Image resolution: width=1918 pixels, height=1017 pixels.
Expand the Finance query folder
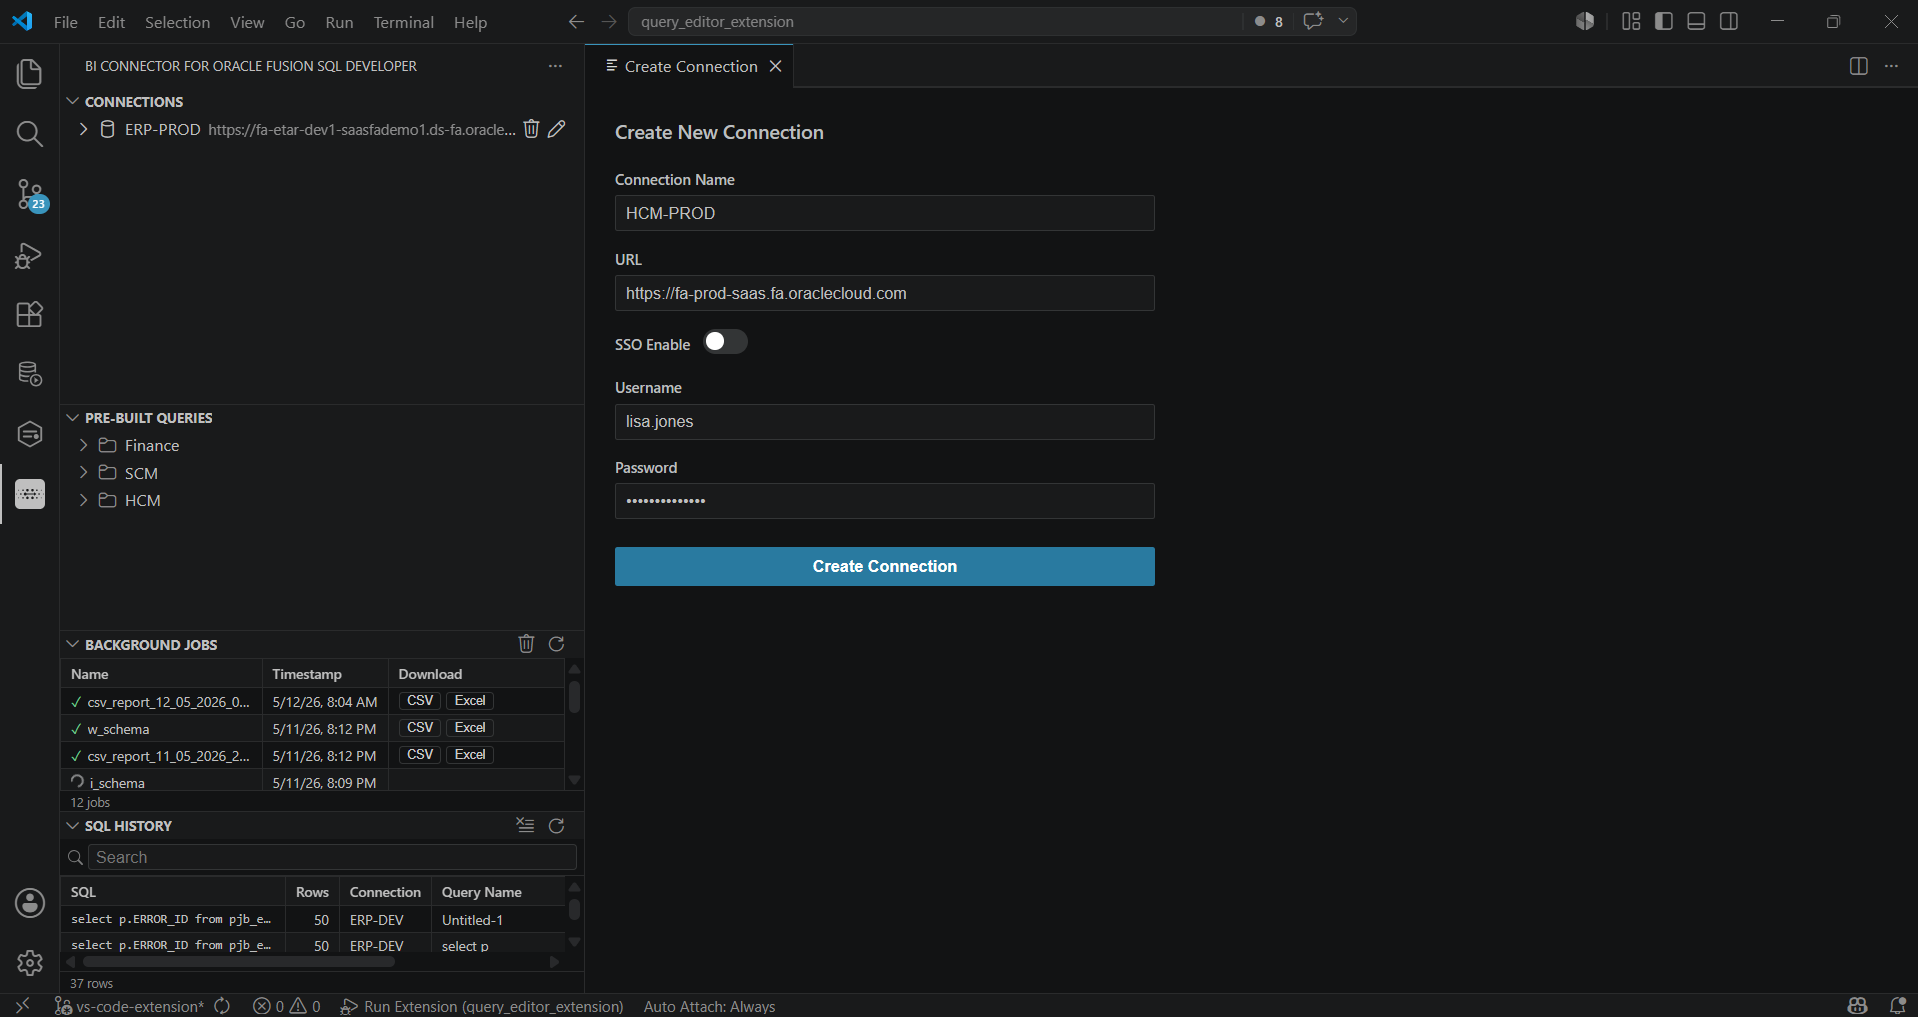(x=84, y=445)
